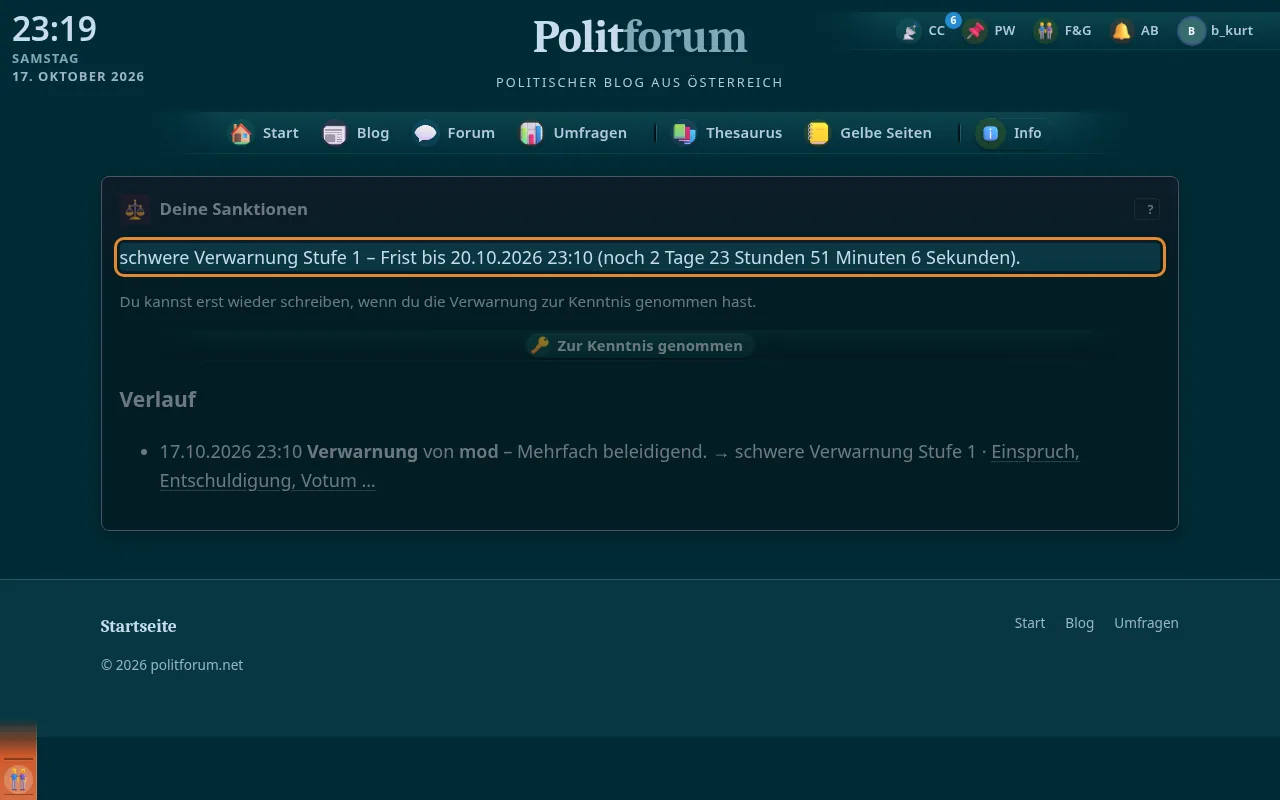The width and height of the screenshot is (1280, 800).
Task: Open the Blog newspaper icon in navigation
Action: click(335, 133)
